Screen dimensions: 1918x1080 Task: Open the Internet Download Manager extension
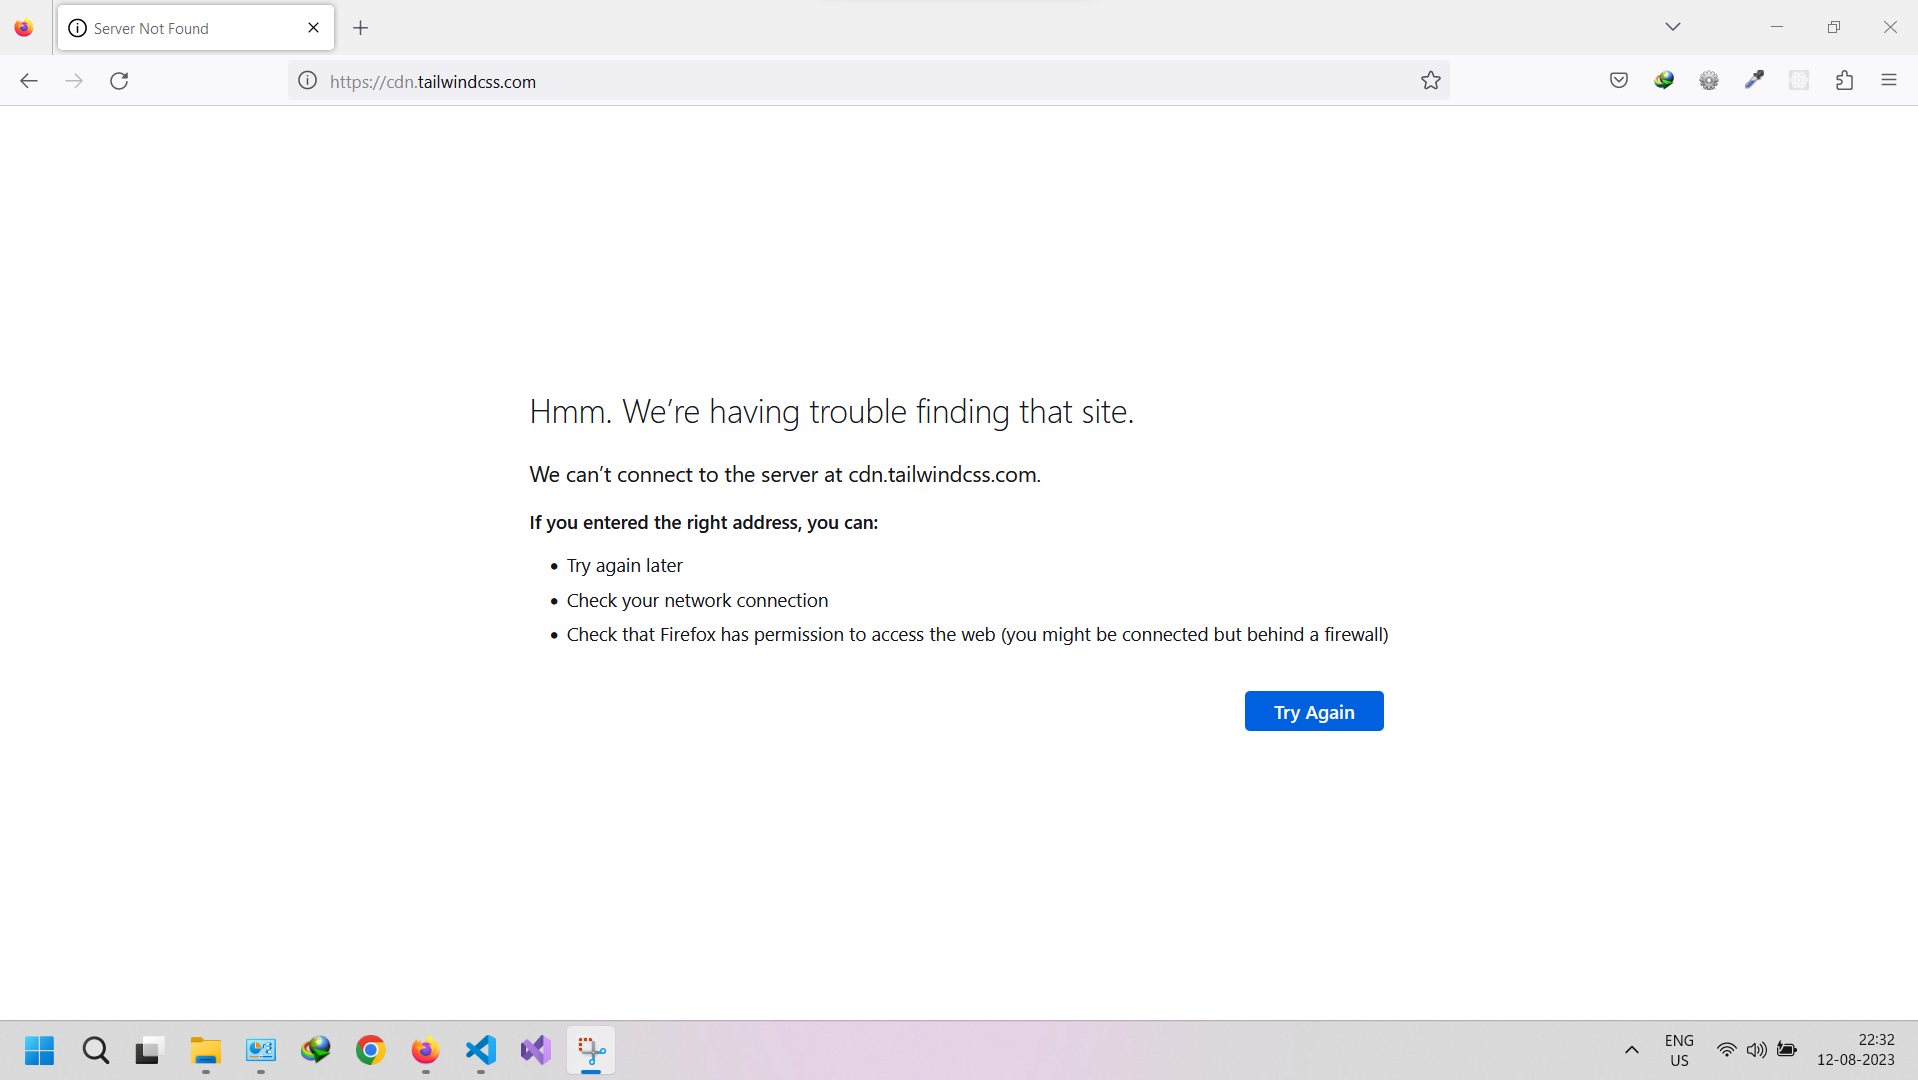tap(1664, 80)
